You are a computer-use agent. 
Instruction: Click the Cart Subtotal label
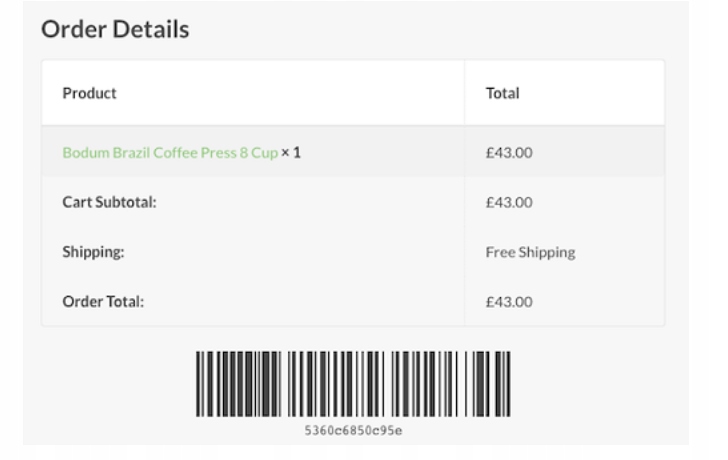[x=110, y=202]
